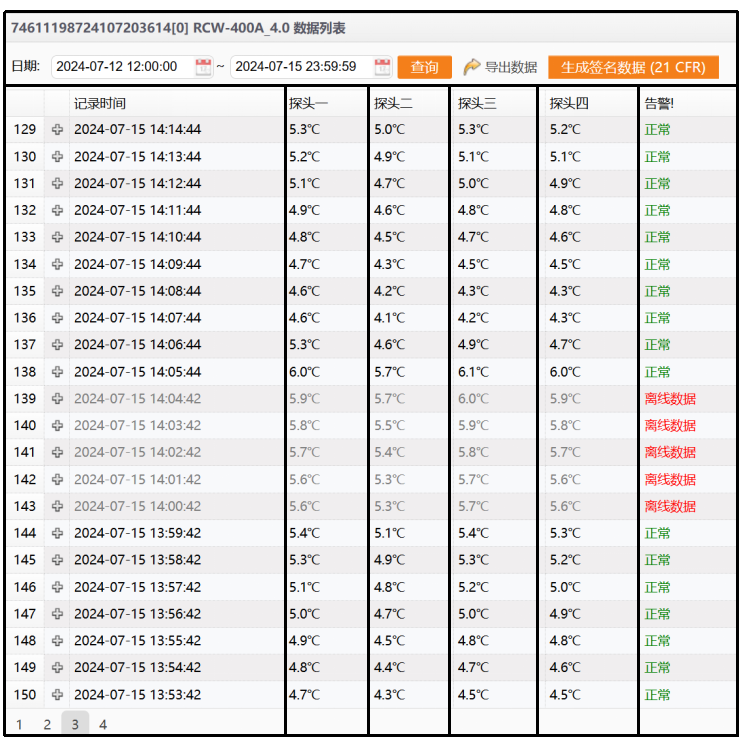
Task: Click the 导出数据 export link
Action: [510, 67]
